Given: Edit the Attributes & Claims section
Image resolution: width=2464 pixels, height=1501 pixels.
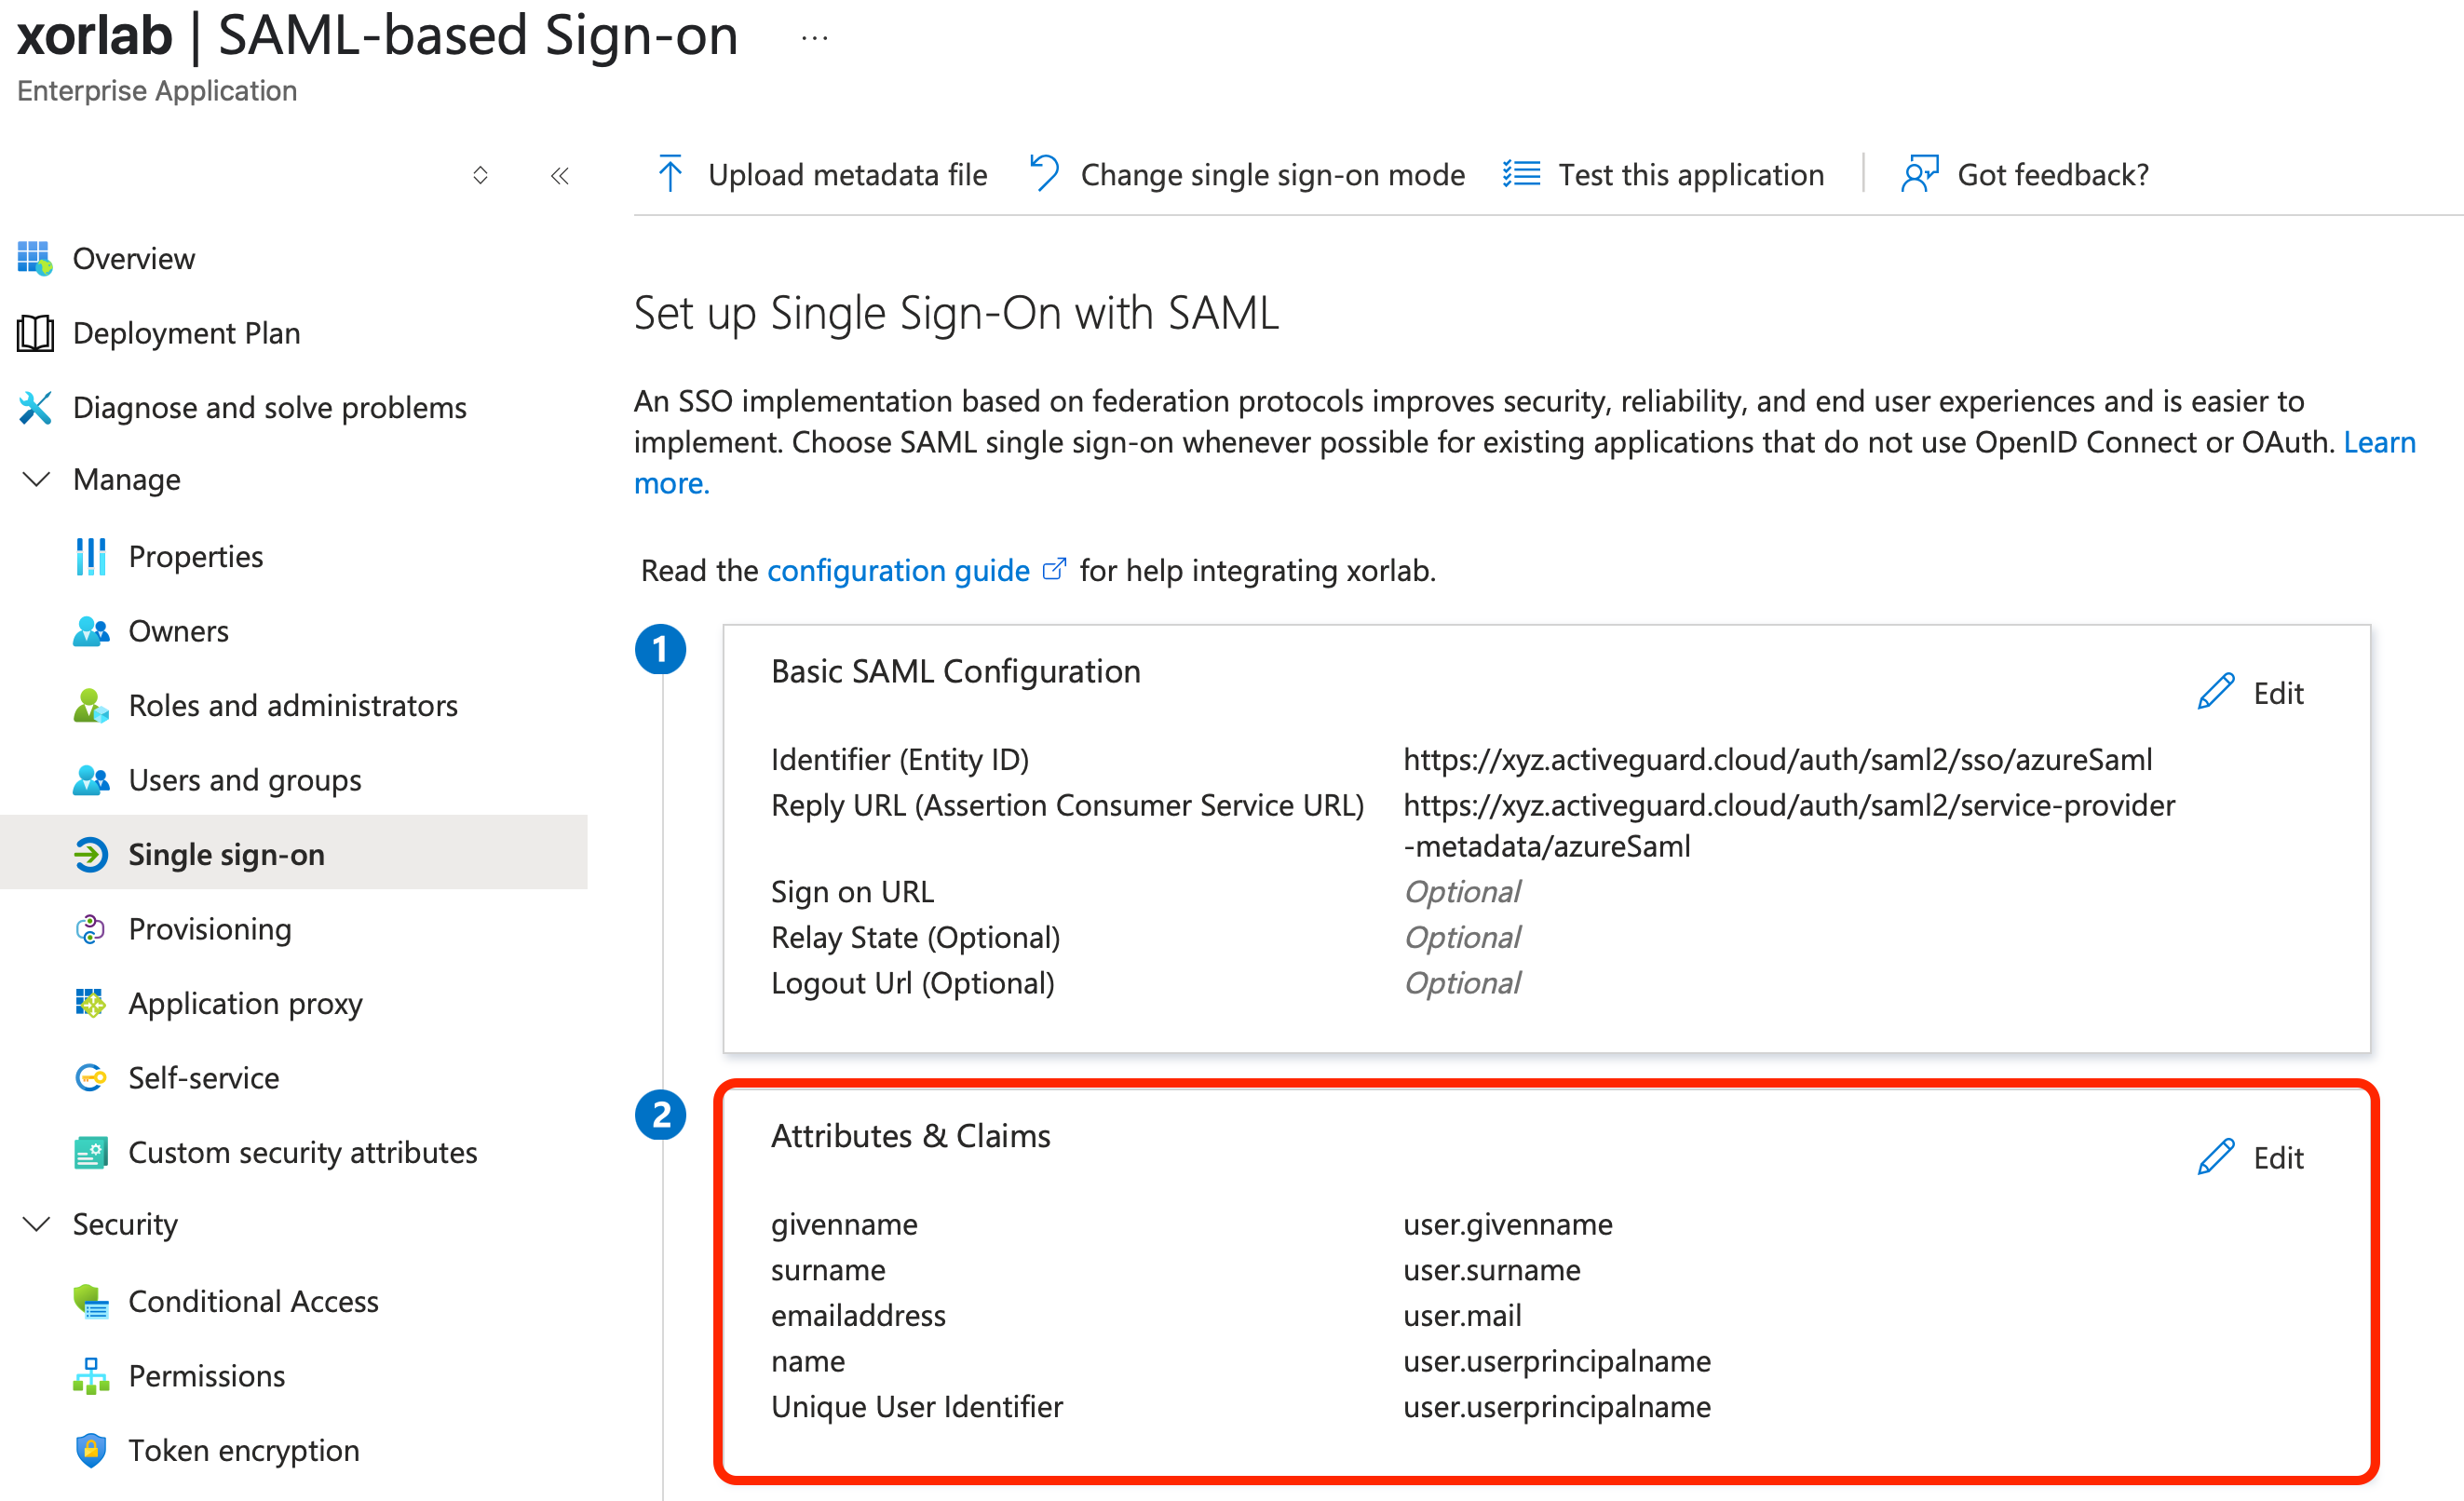Looking at the screenshot, I should tap(2250, 1157).
